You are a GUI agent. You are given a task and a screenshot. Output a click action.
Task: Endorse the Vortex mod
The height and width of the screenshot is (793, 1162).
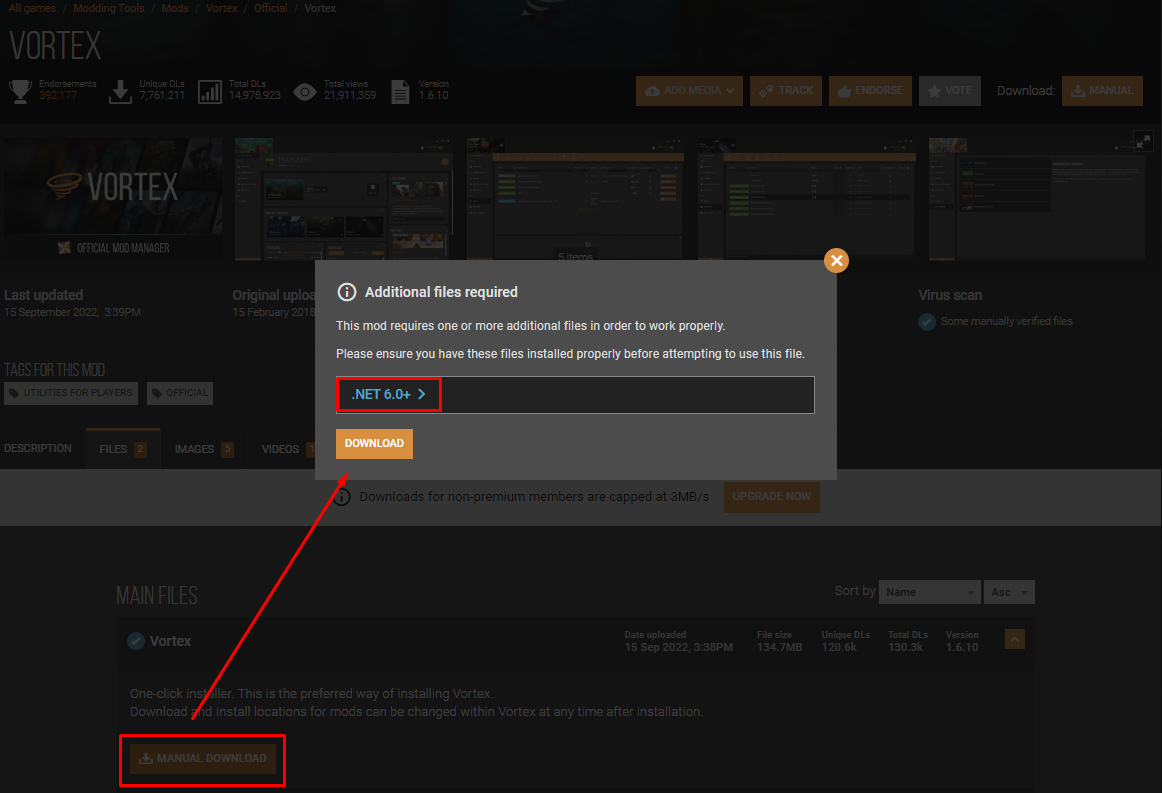tap(870, 90)
